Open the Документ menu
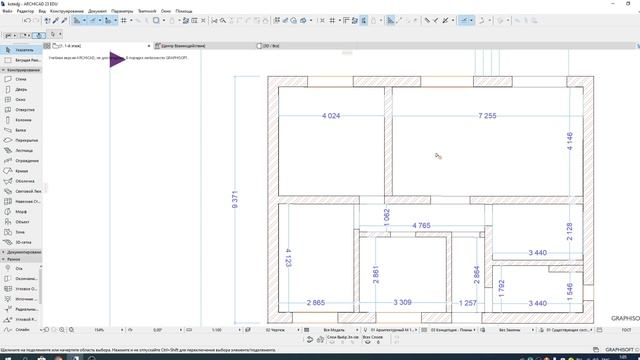This screenshot has height=360, width=640. point(97,11)
